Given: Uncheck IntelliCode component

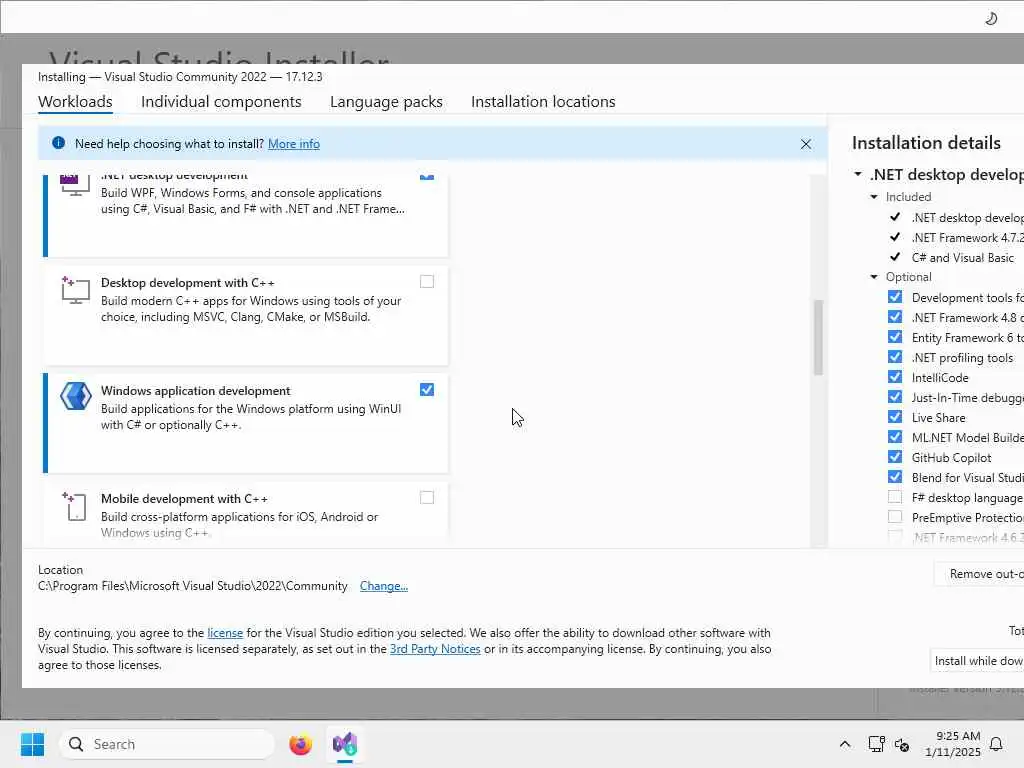Looking at the screenshot, I should [895, 377].
